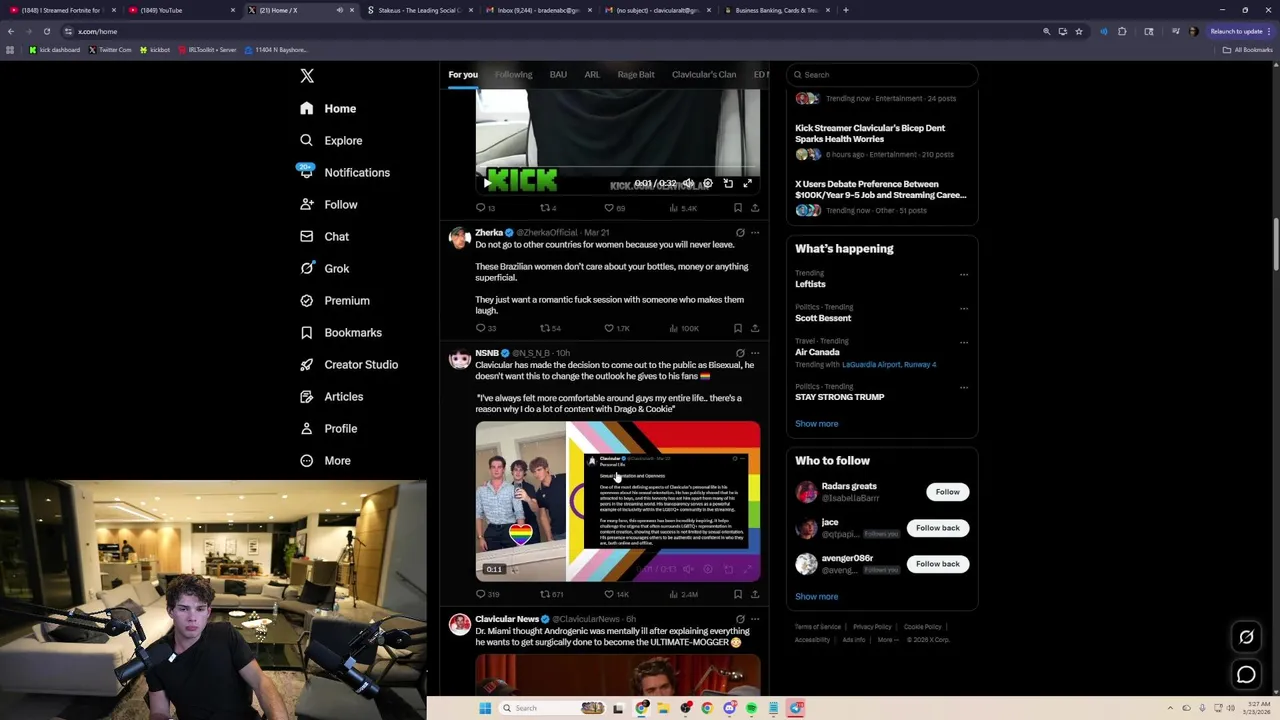This screenshot has width=1280, height=720.
Task: Open the NSNB post video thumbnail
Action: pyautogui.click(x=617, y=501)
